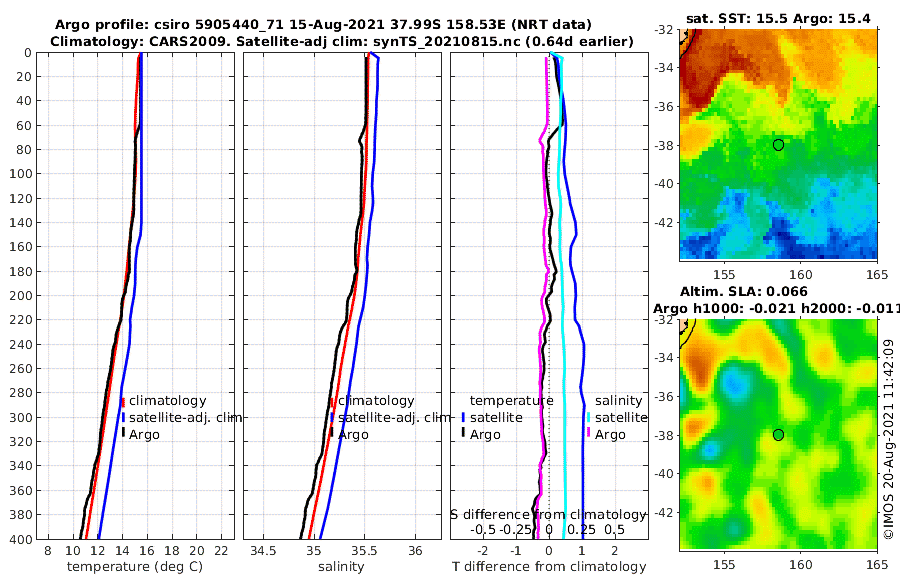The width and height of the screenshot is (900, 580).
Task: Click the Argo position circle on SST map
Action: coord(778,145)
